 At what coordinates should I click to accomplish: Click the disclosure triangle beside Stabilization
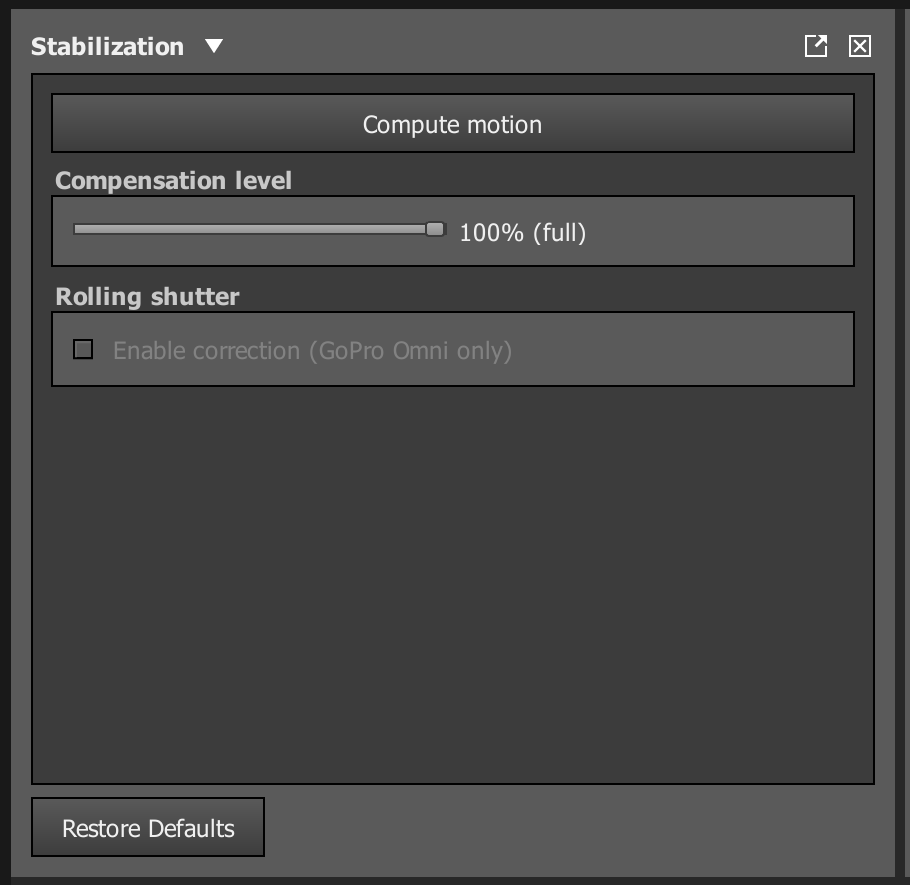212,46
